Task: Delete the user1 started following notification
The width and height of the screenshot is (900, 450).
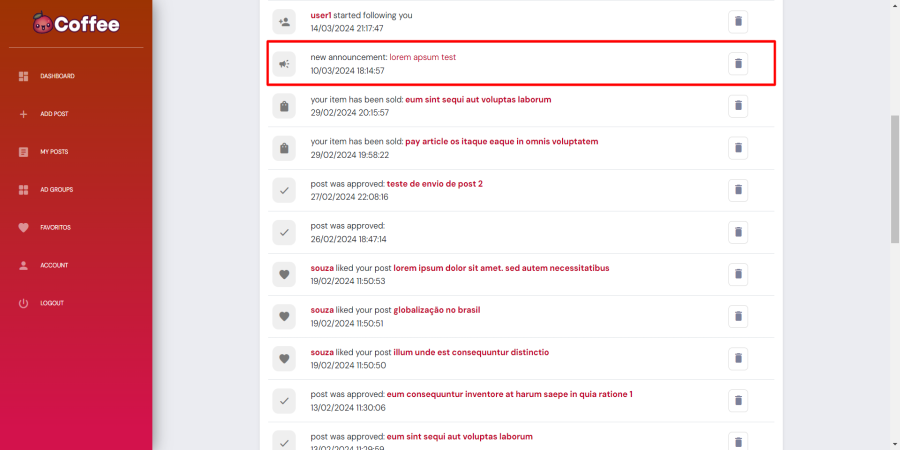Action: point(738,21)
